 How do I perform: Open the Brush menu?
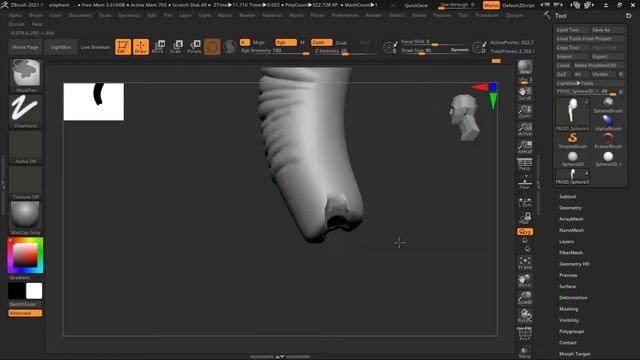tap(36, 15)
